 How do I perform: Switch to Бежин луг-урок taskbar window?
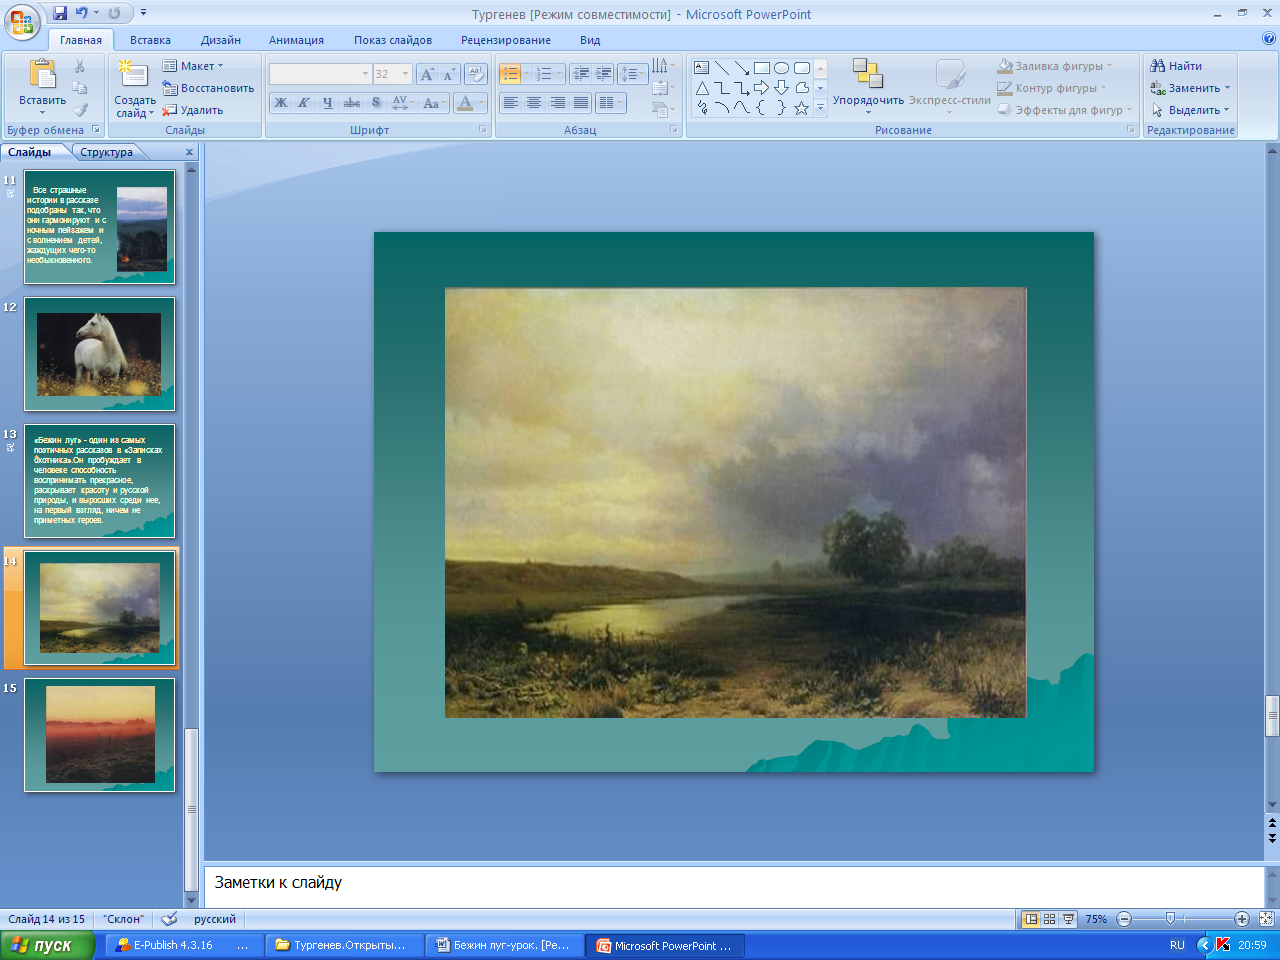[505, 945]
